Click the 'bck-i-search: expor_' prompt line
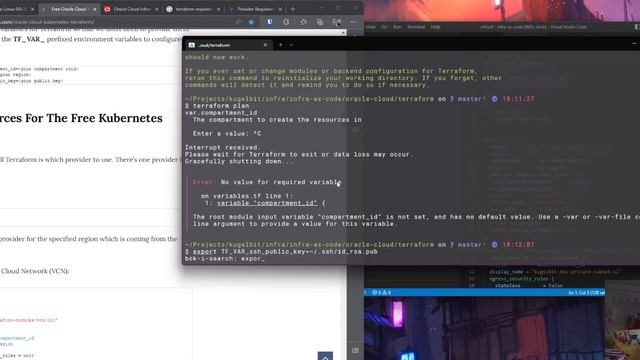 click(225, 258)
